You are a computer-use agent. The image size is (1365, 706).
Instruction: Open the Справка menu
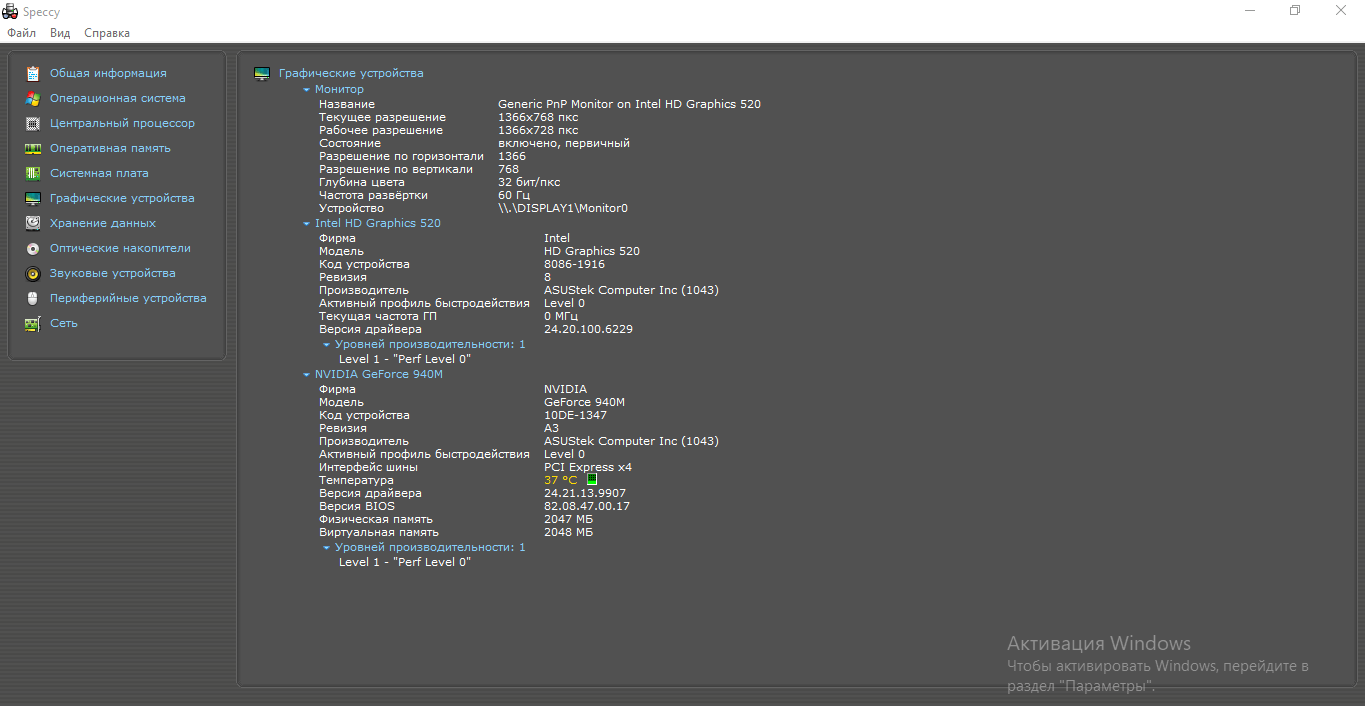107,33
